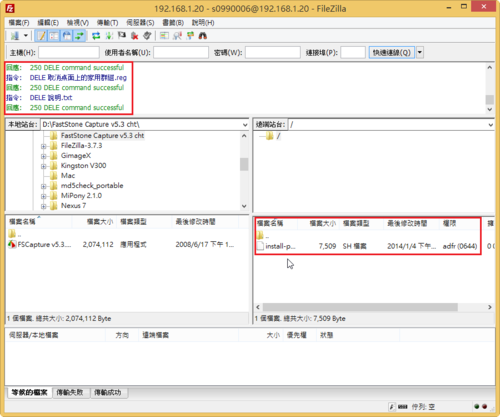The width and height of the screenshot is (500, 417).
Task: Cancel the current operation
Action: click(x=122, y=36)
